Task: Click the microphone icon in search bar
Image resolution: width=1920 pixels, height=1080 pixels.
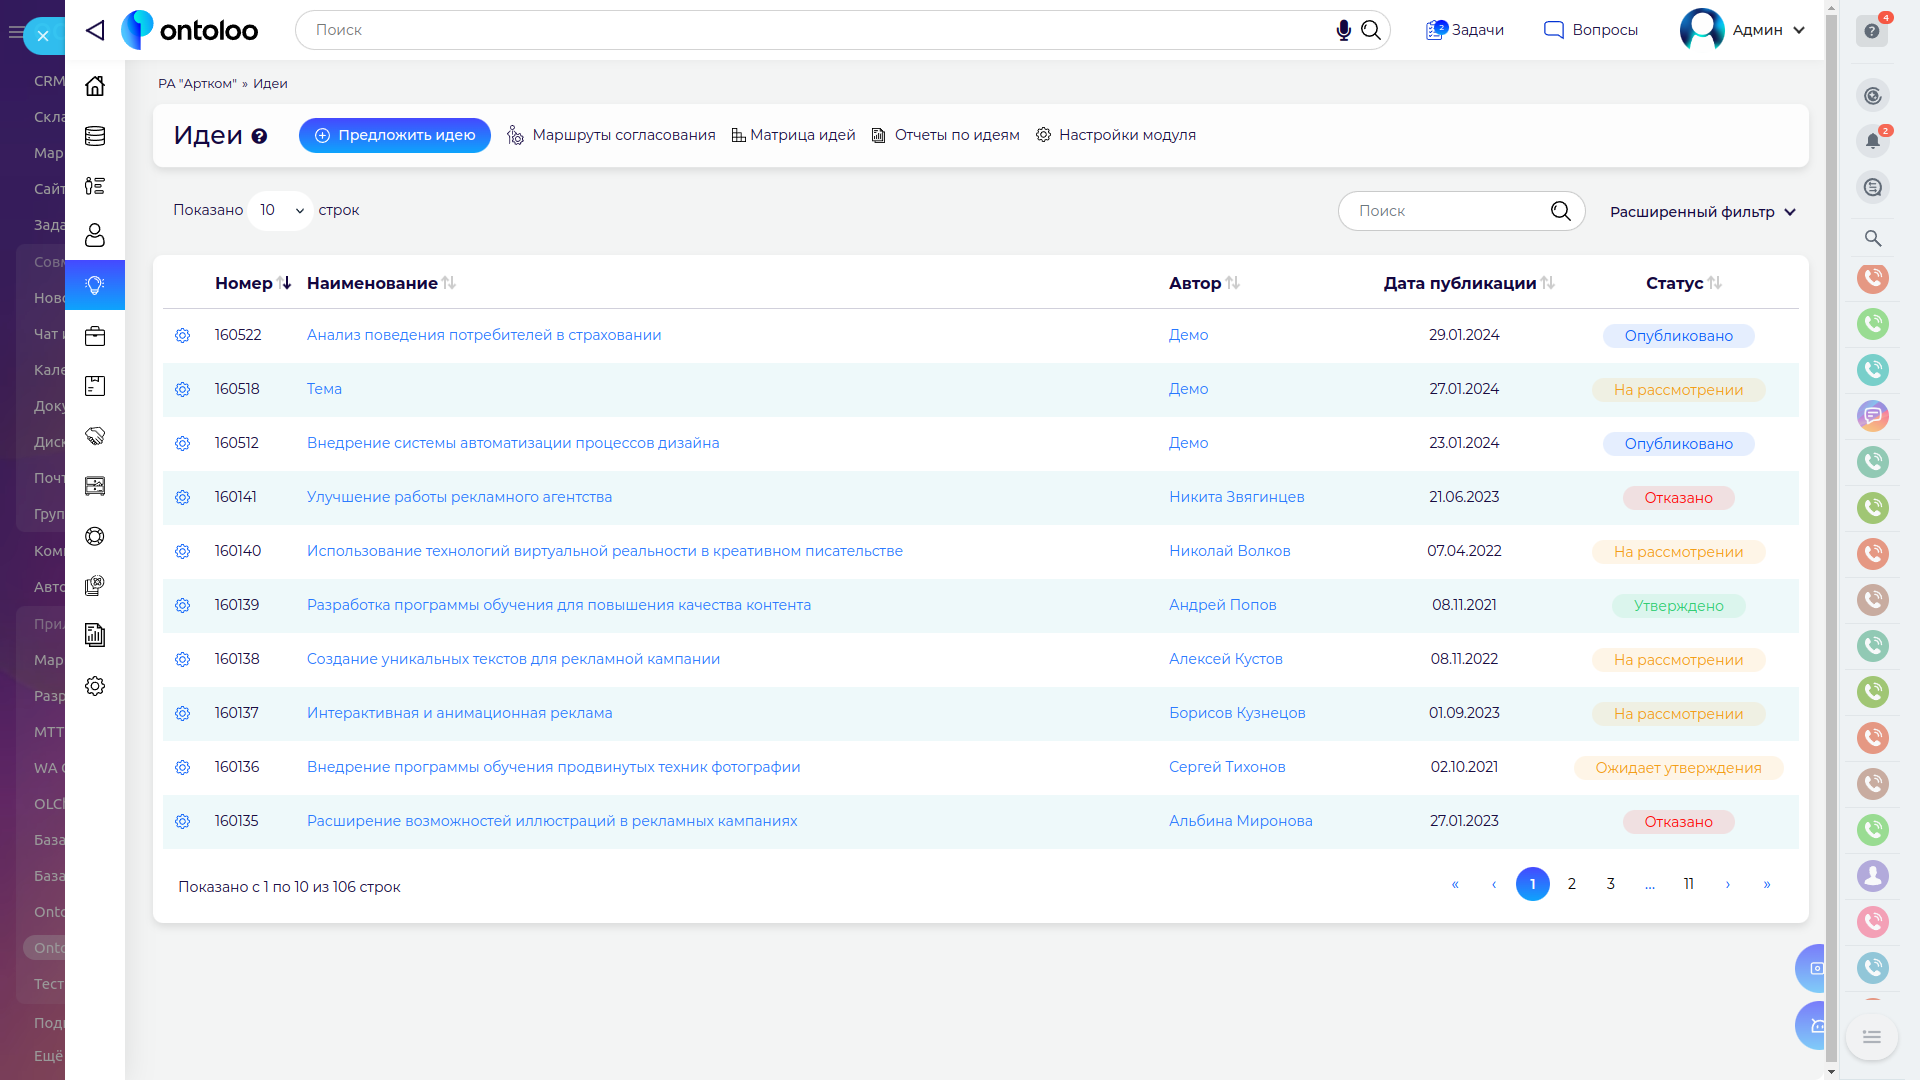Action: pyautogui.click(x=1343, y=30)
